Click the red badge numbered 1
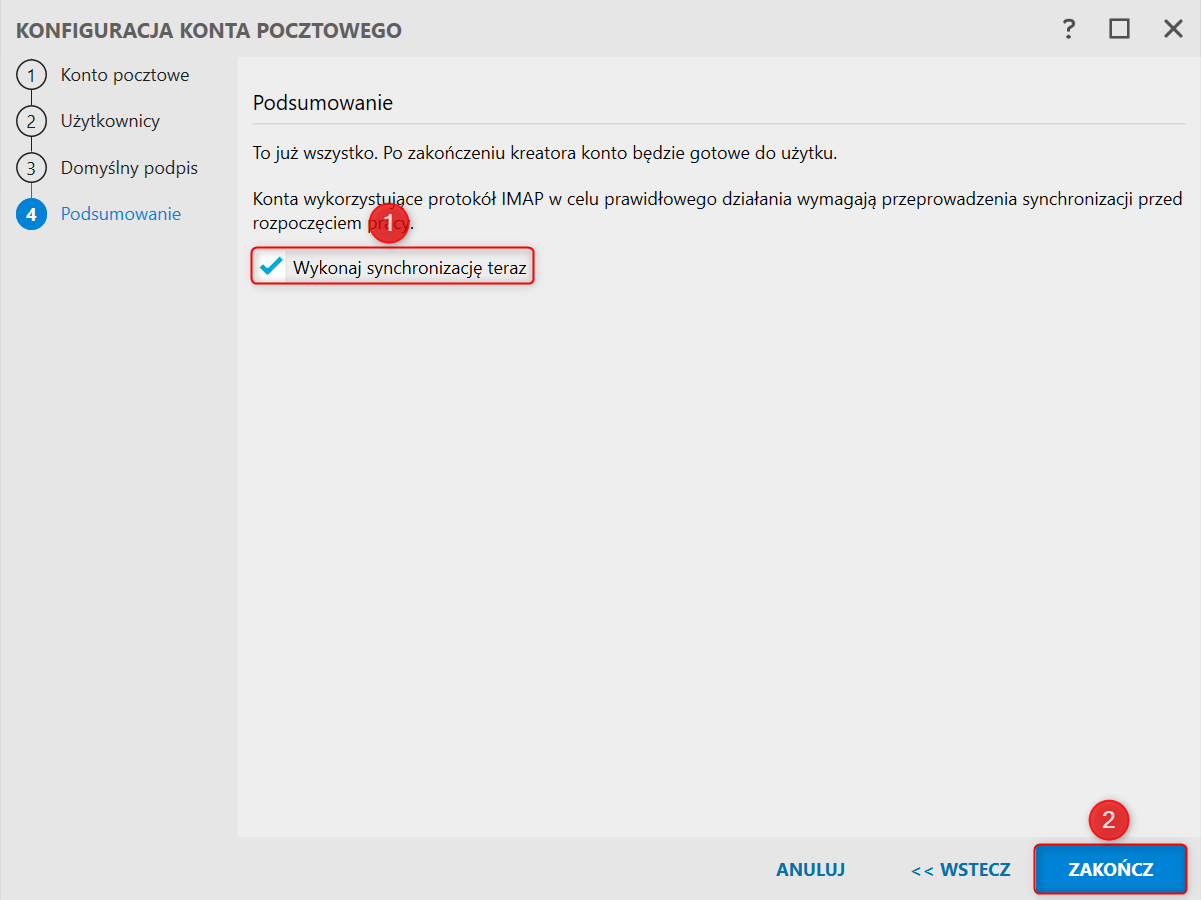 389,224
